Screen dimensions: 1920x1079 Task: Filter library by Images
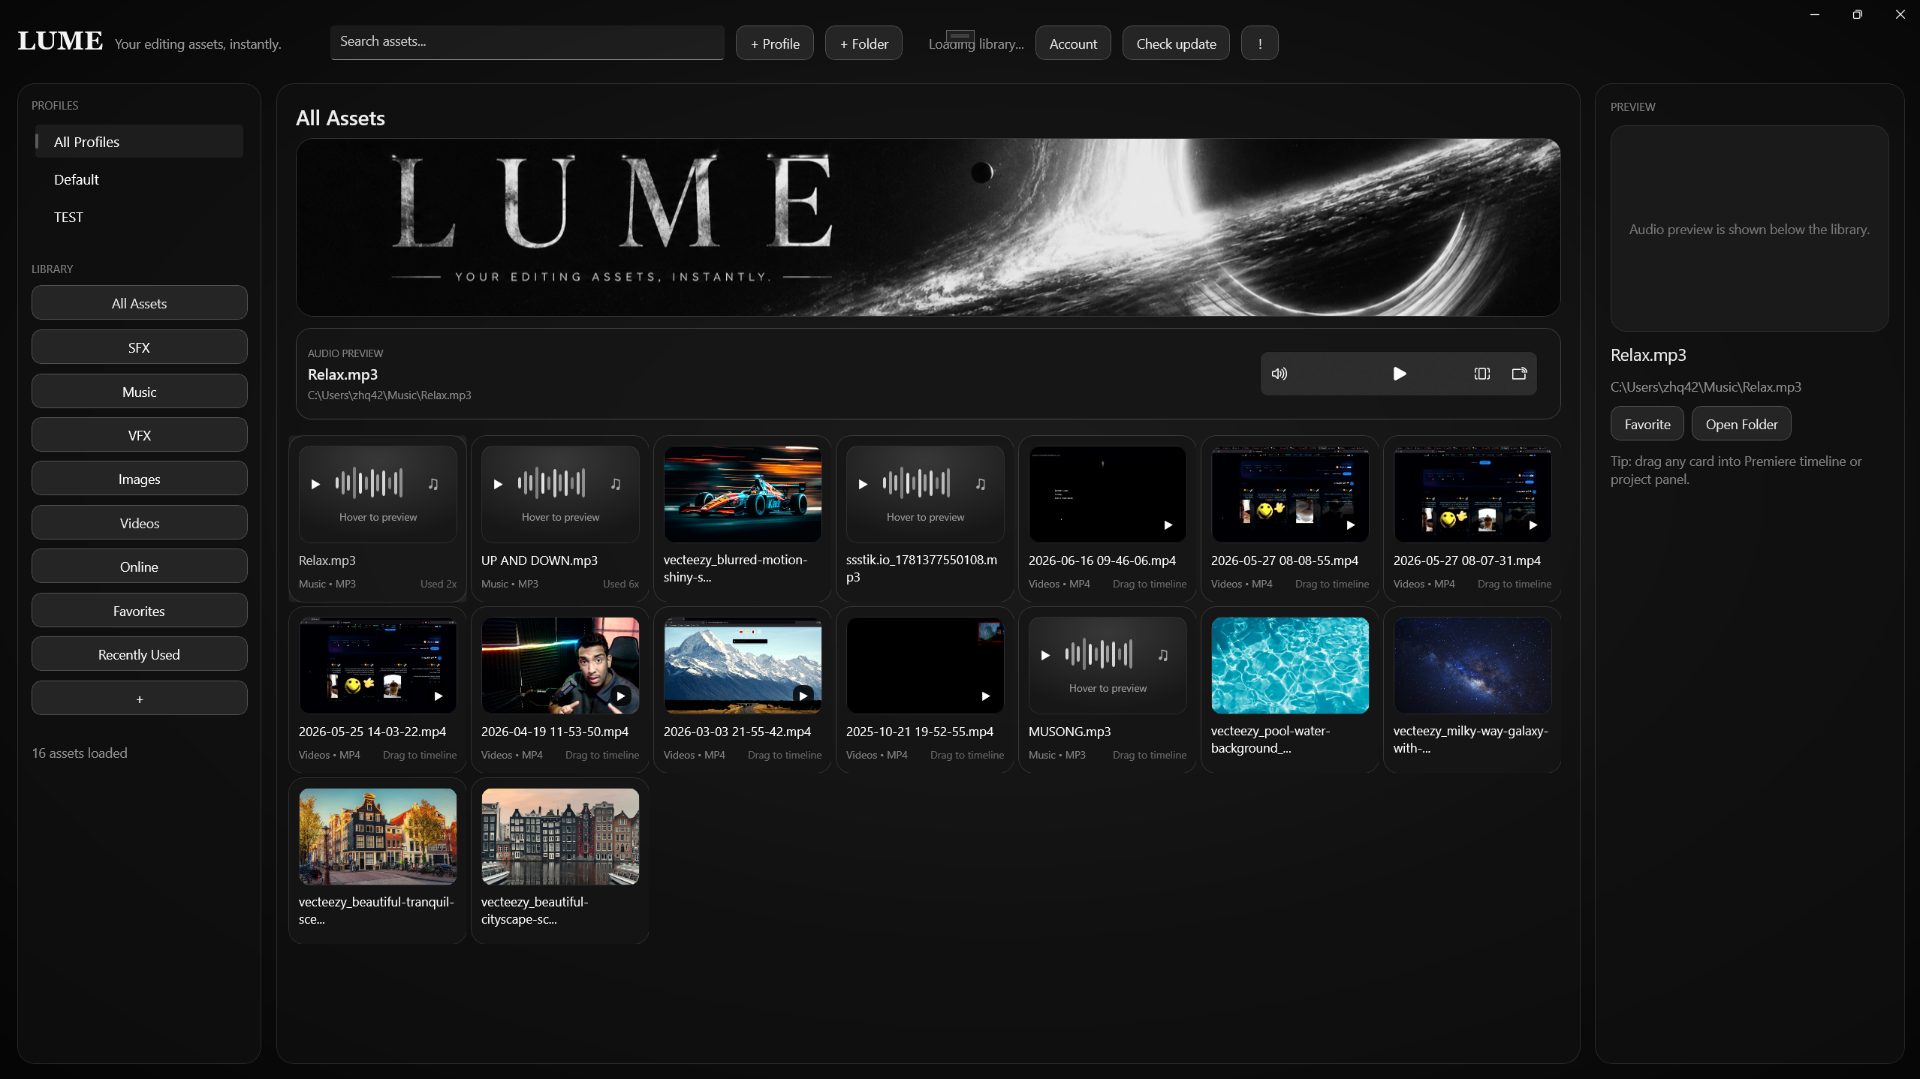(x=139, y=479)
